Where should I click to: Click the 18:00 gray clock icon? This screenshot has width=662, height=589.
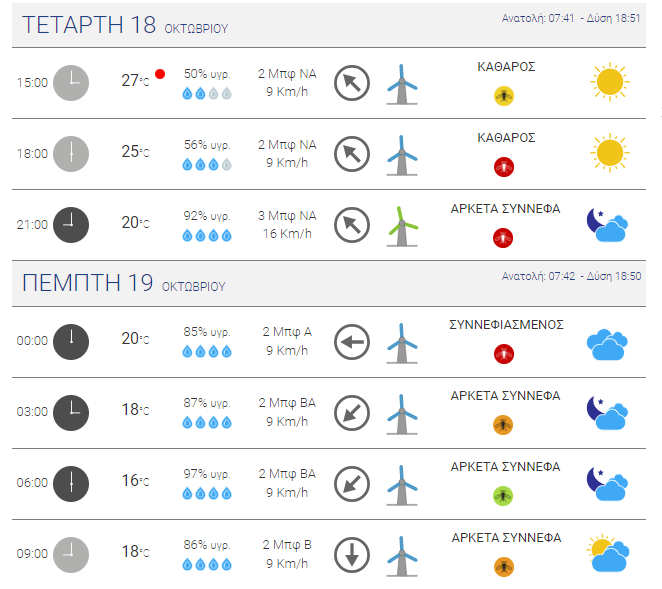click(70, 154)
